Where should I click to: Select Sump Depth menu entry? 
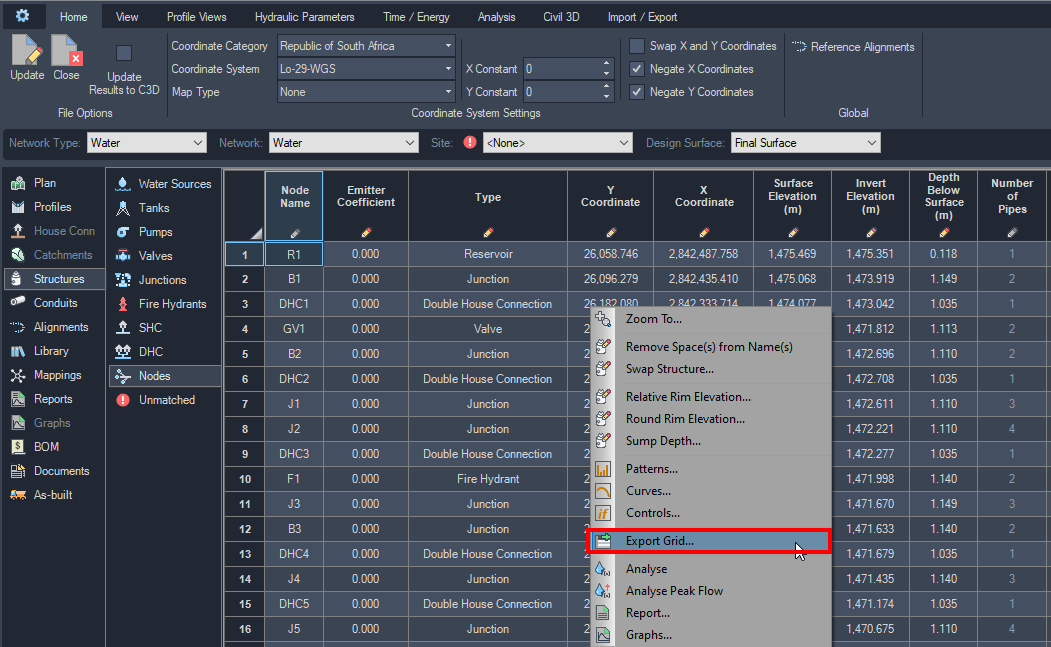click(710, 441)
